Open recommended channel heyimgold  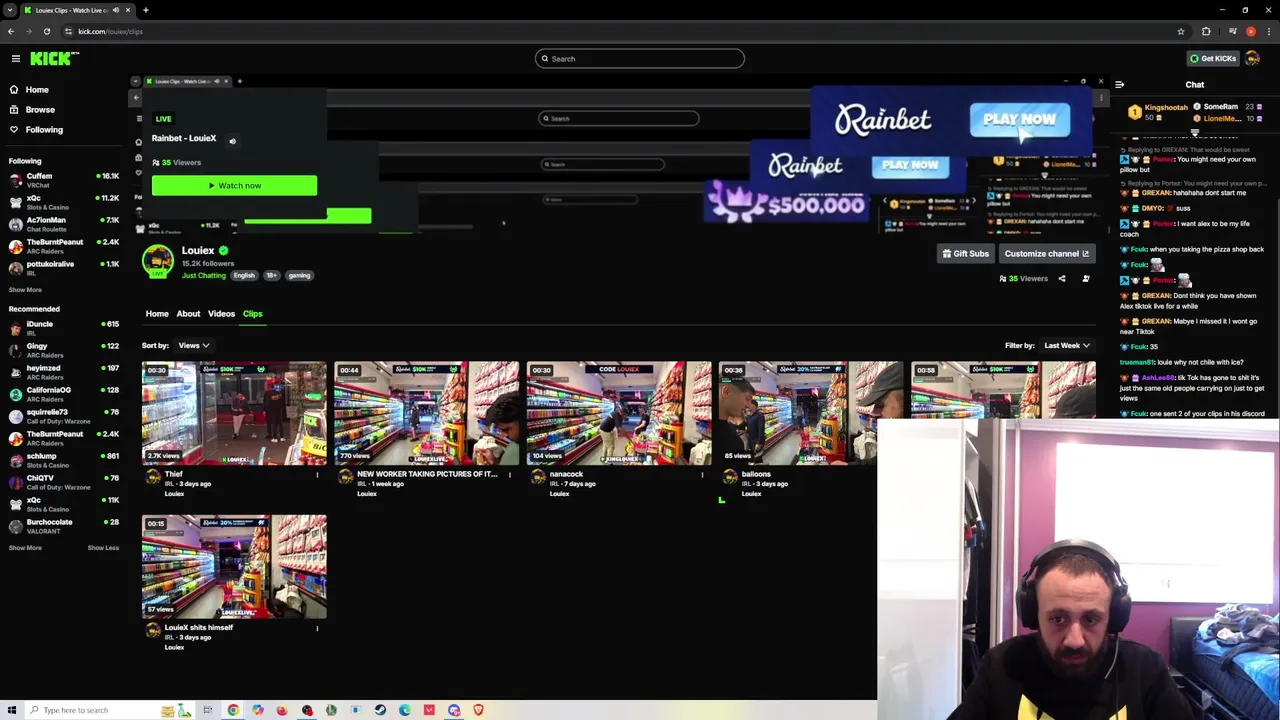click(x=64, y=372)
